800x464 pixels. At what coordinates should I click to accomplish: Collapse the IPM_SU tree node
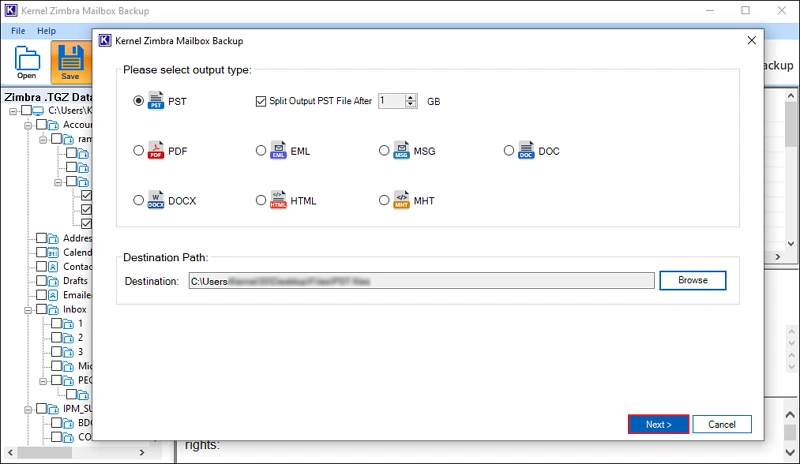point(28,409)
